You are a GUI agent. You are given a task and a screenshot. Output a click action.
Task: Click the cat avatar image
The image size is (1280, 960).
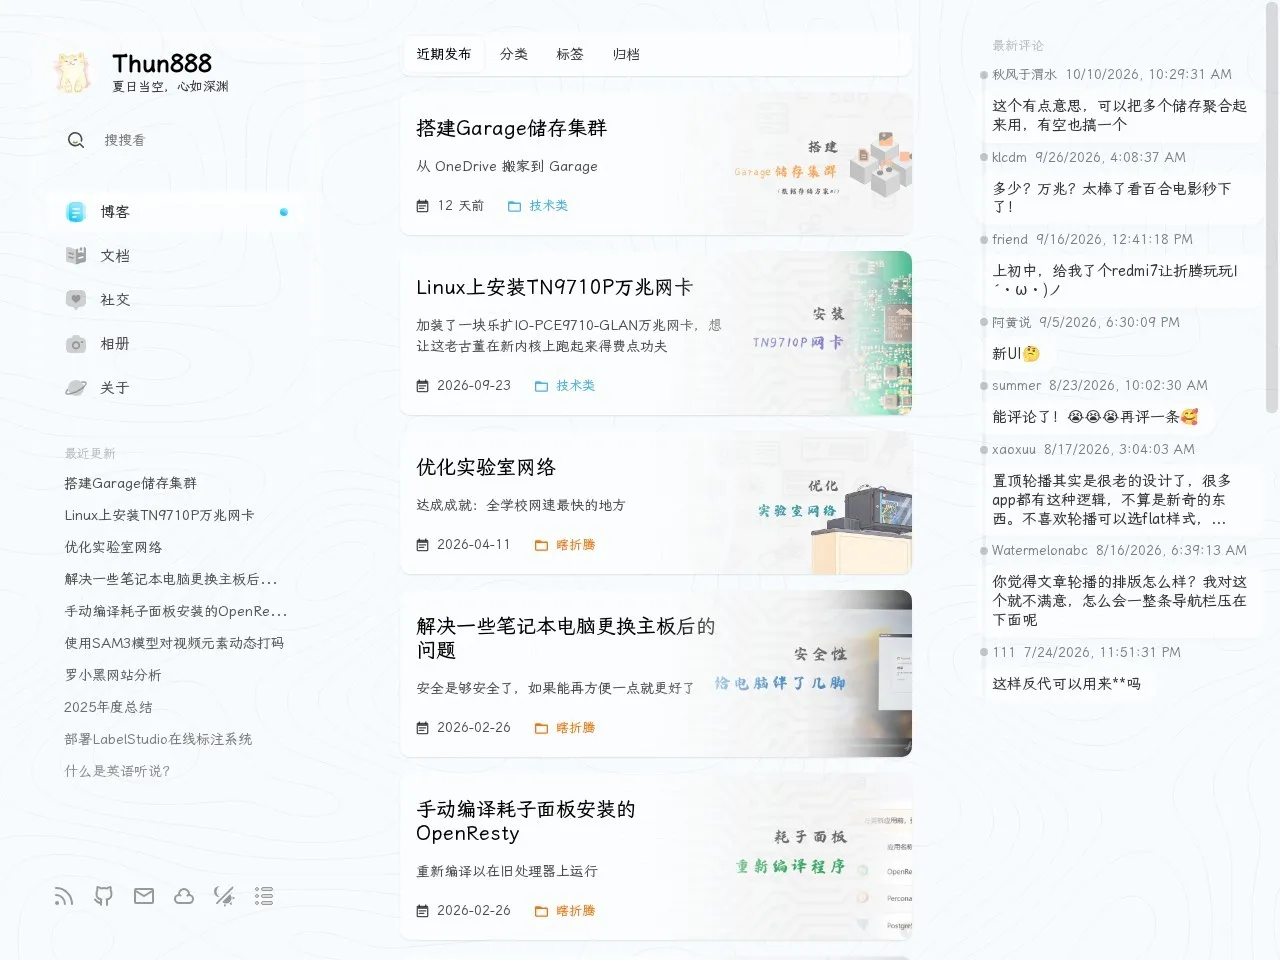[x=74, y=72]
